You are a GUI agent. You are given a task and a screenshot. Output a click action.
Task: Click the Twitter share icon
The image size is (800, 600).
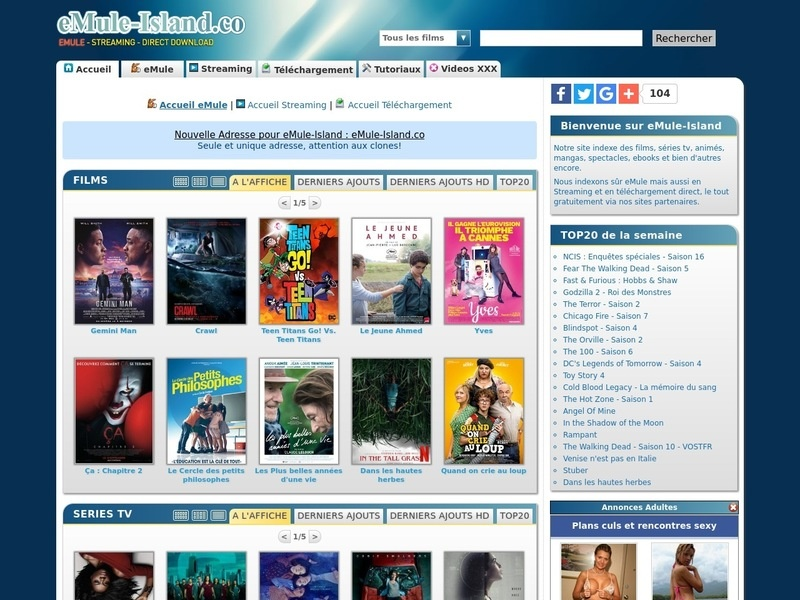click(583, 94)
